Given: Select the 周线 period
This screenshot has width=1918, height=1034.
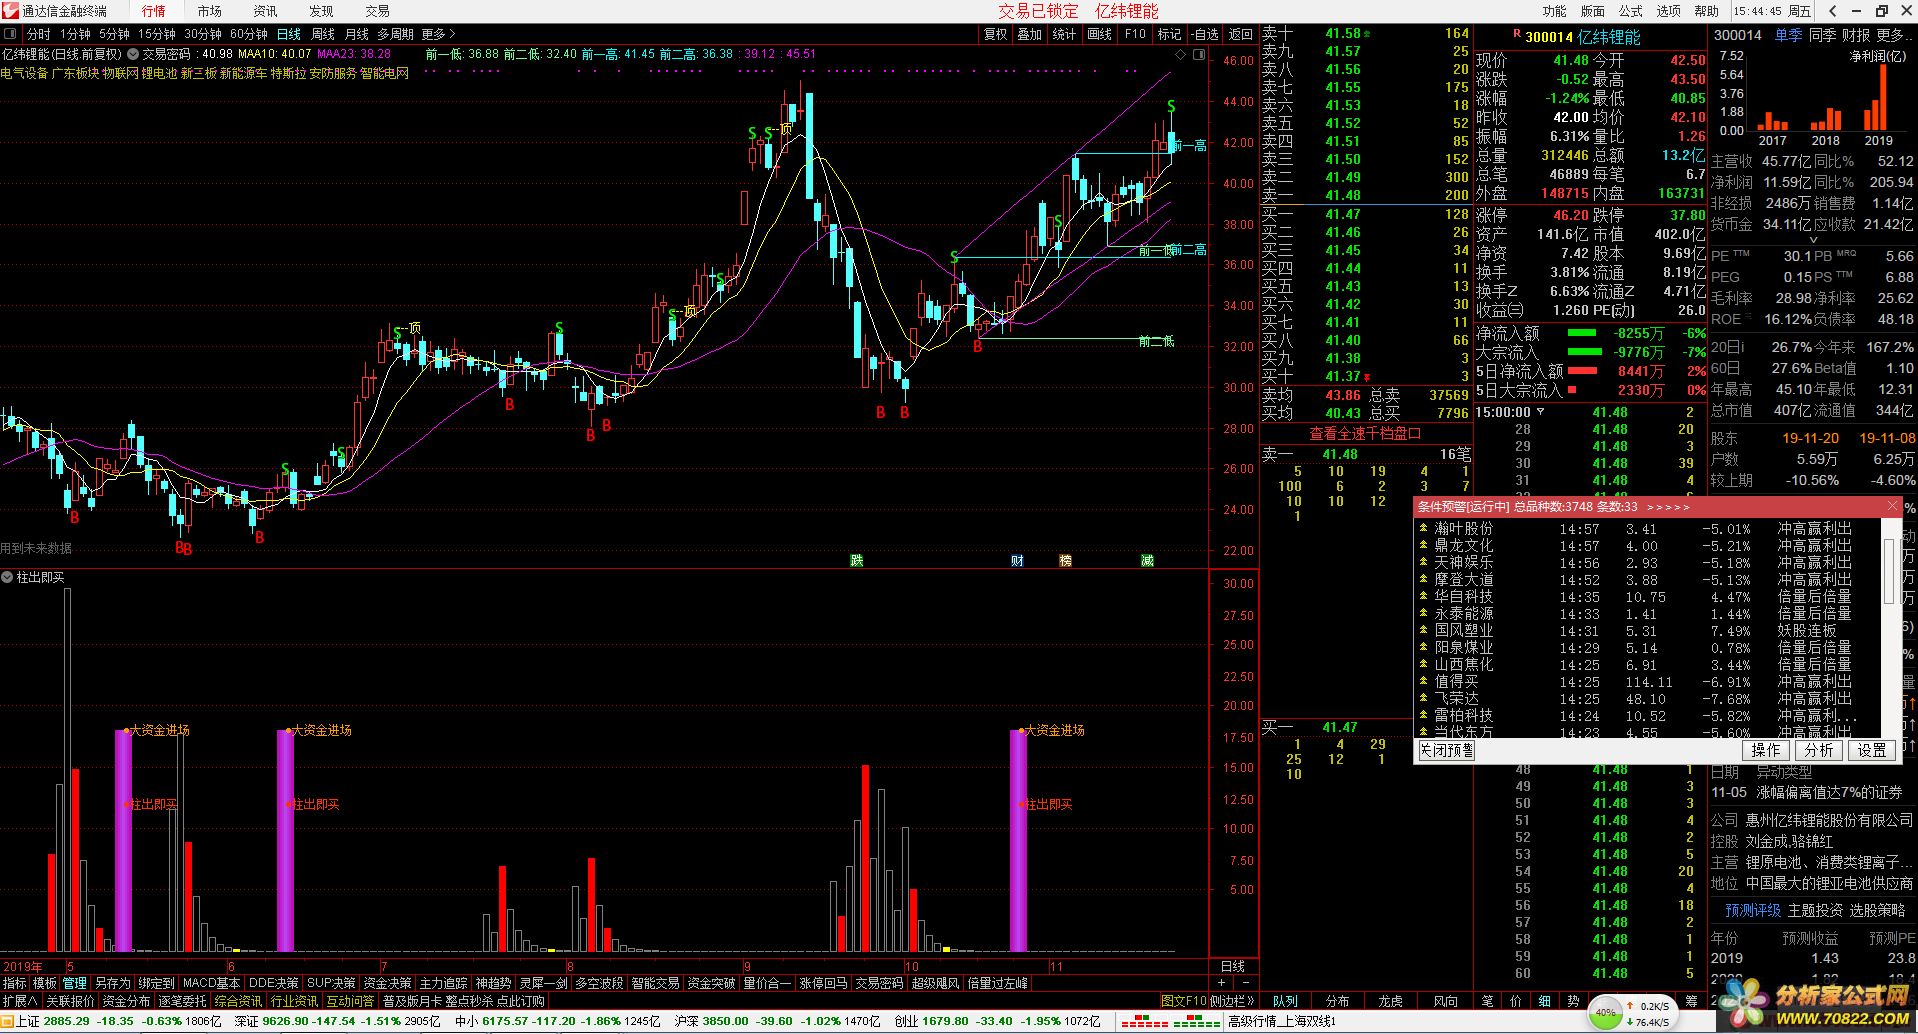Looking at the screenshot, I should 323,34.
